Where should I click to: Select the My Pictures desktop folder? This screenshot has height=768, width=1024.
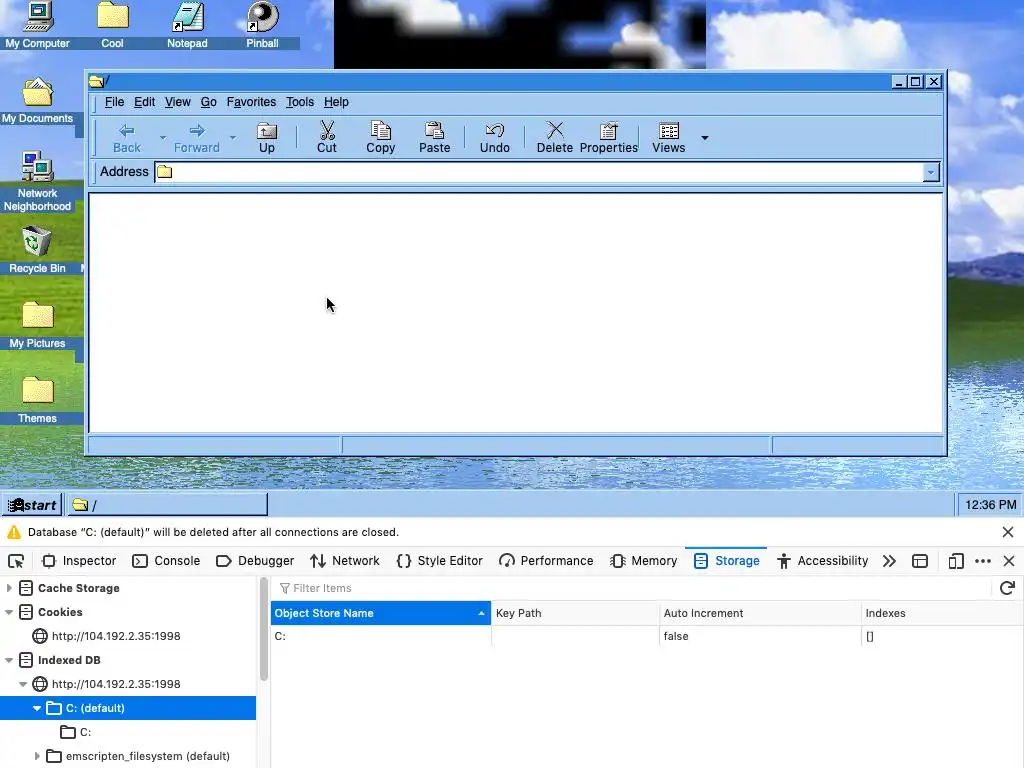(37, 325)
